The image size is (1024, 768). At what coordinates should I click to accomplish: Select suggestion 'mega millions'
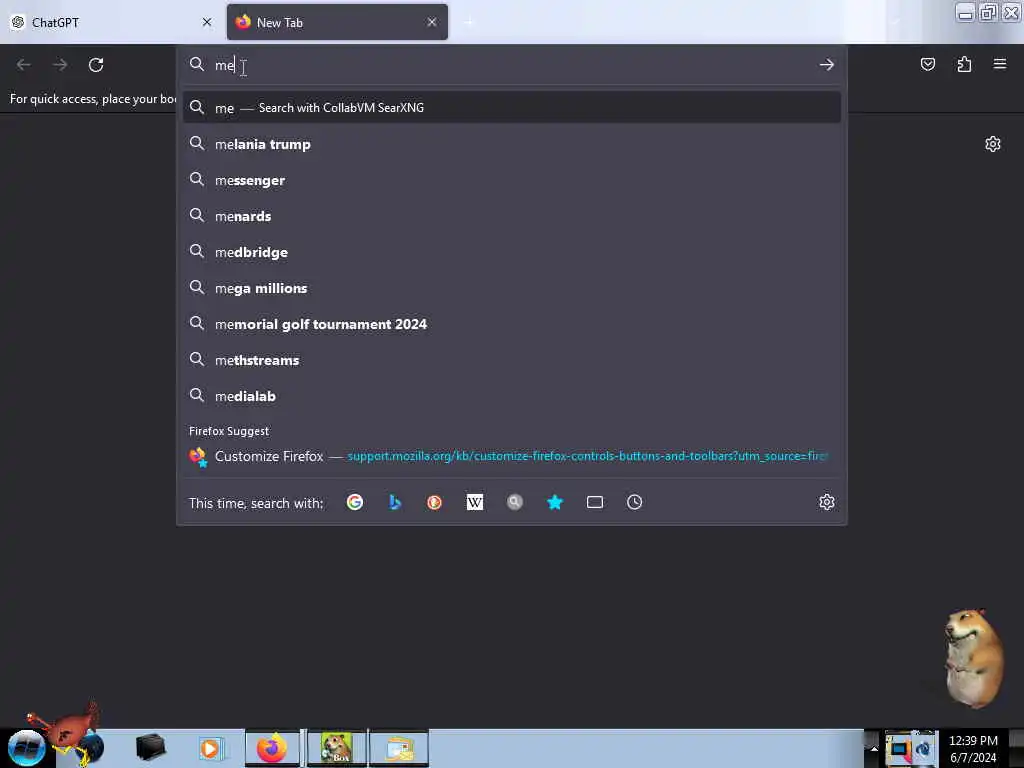tap(512, 288)
